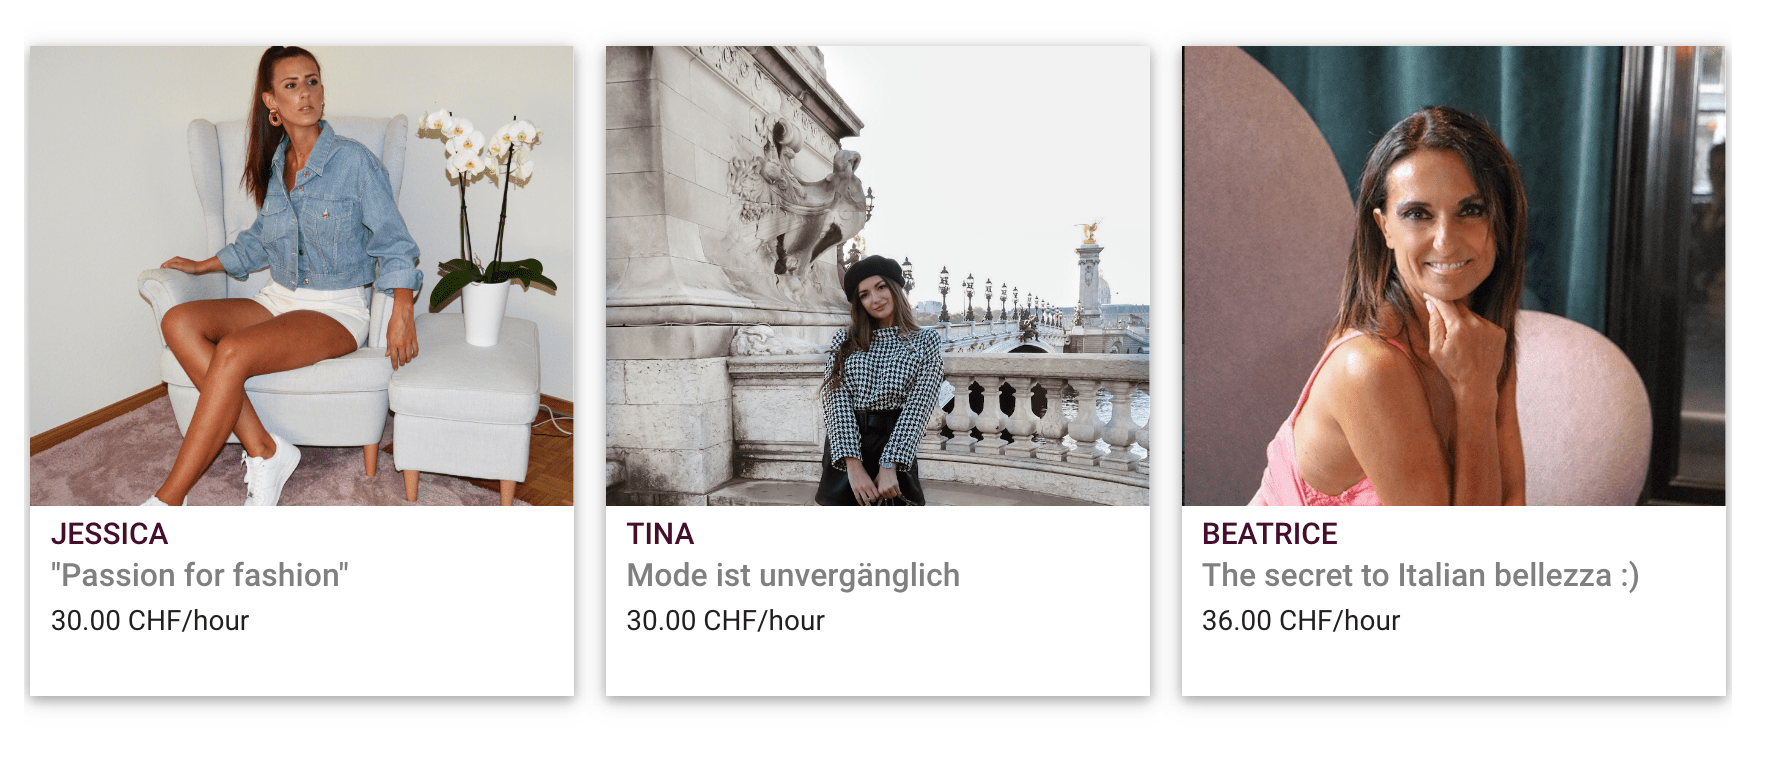1778x758 pixels.
Task: Click Tina's 30.00 CHF/hour rate
Action: click(725, 620)
